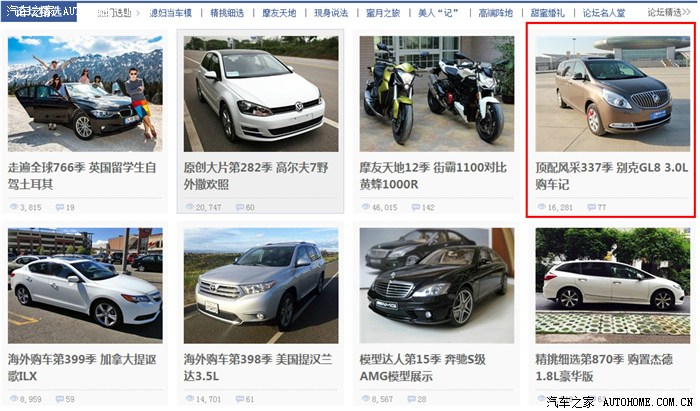Click the comment icon showing 60 on the Golf 7 card
The height and width of the screenshot is (411, 700).
(240, 207)
